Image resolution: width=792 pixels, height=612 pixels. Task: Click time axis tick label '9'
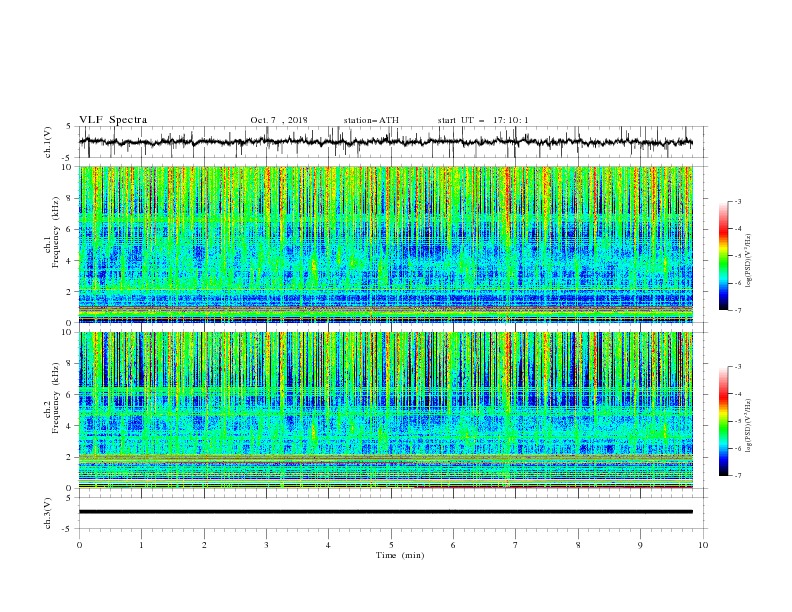pos(640,545)
